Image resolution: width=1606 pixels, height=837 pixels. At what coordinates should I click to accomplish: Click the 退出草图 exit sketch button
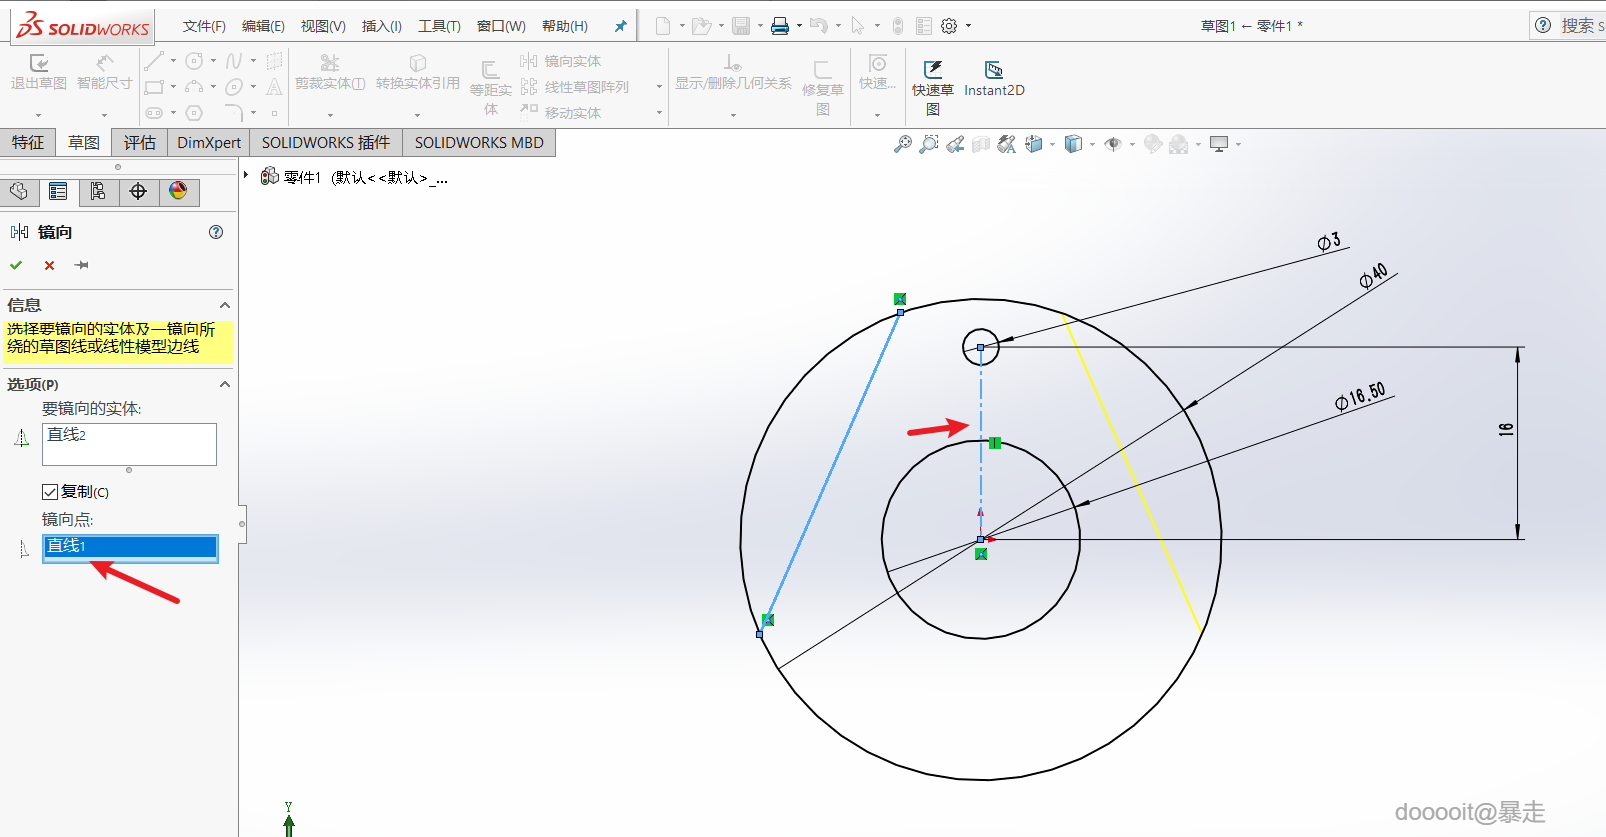[39, 72]
